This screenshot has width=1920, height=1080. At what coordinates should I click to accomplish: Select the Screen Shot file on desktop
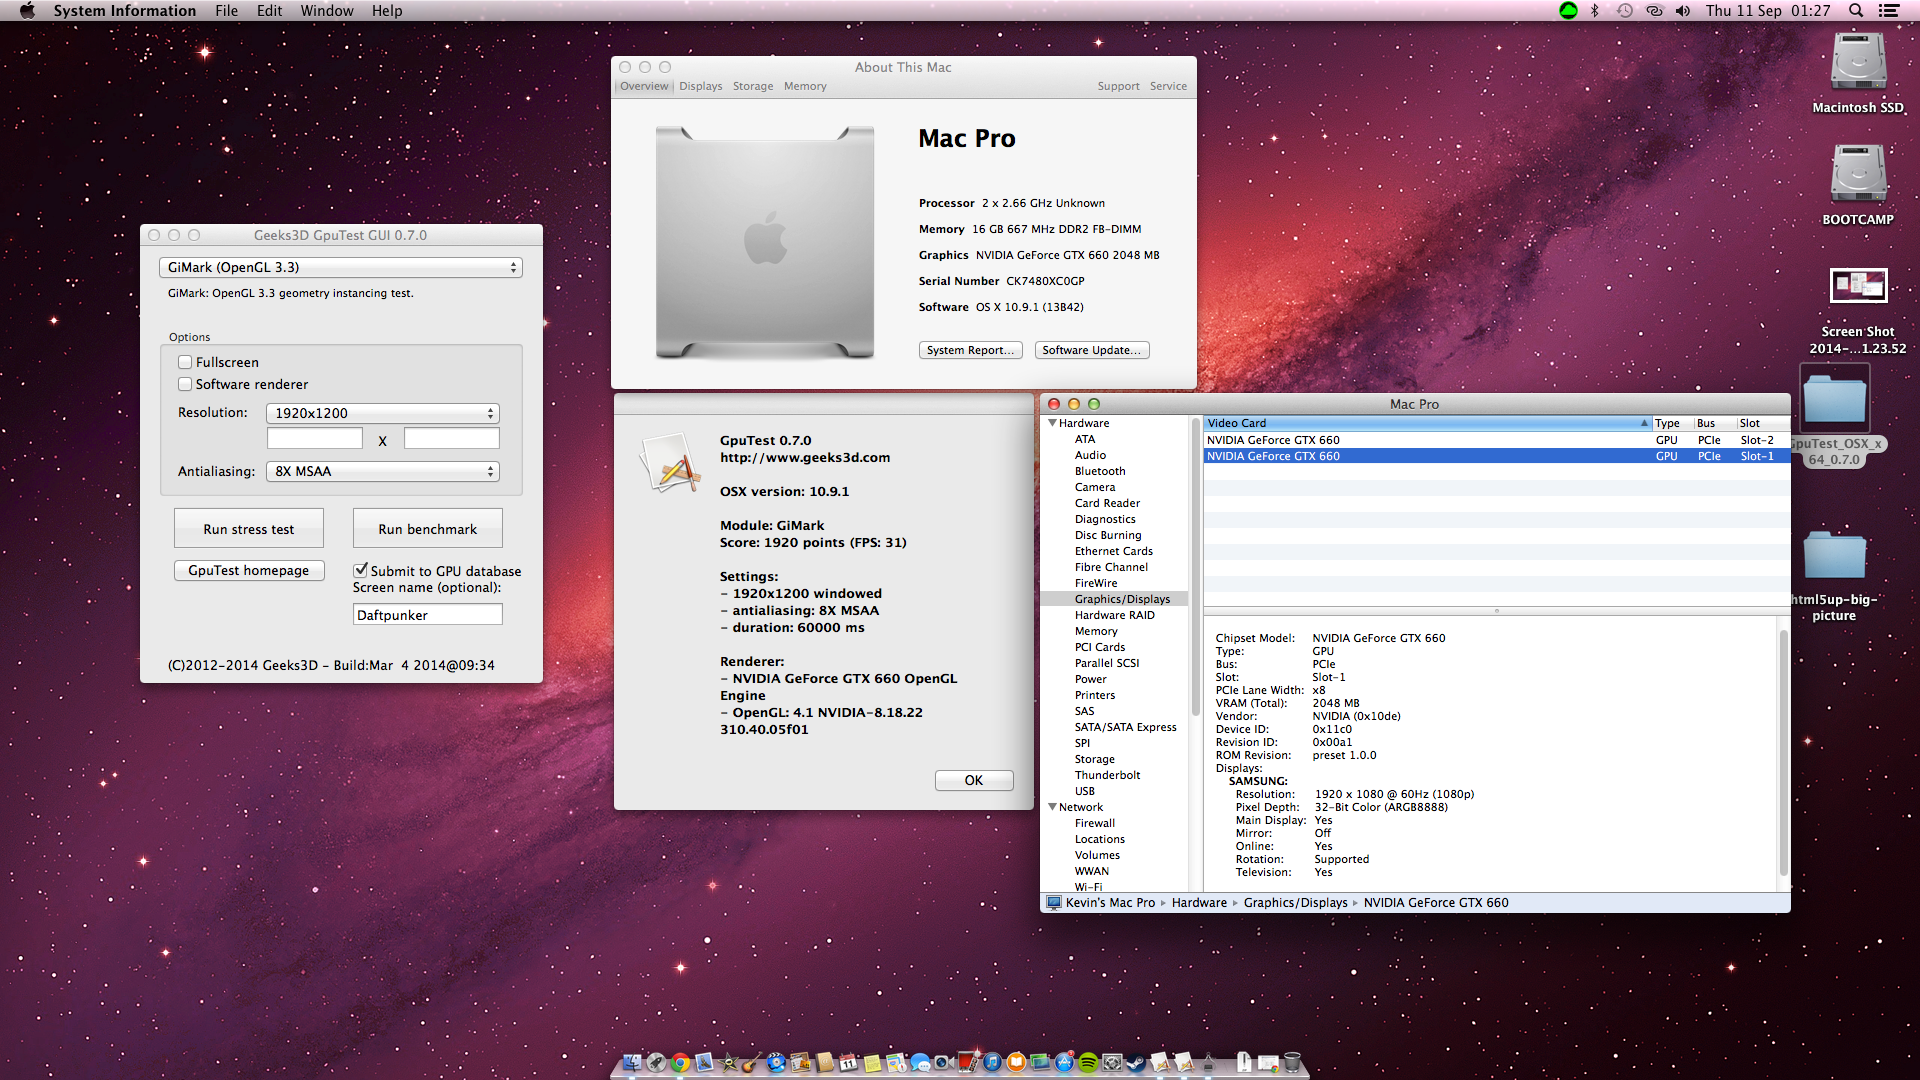(1858, 286)
